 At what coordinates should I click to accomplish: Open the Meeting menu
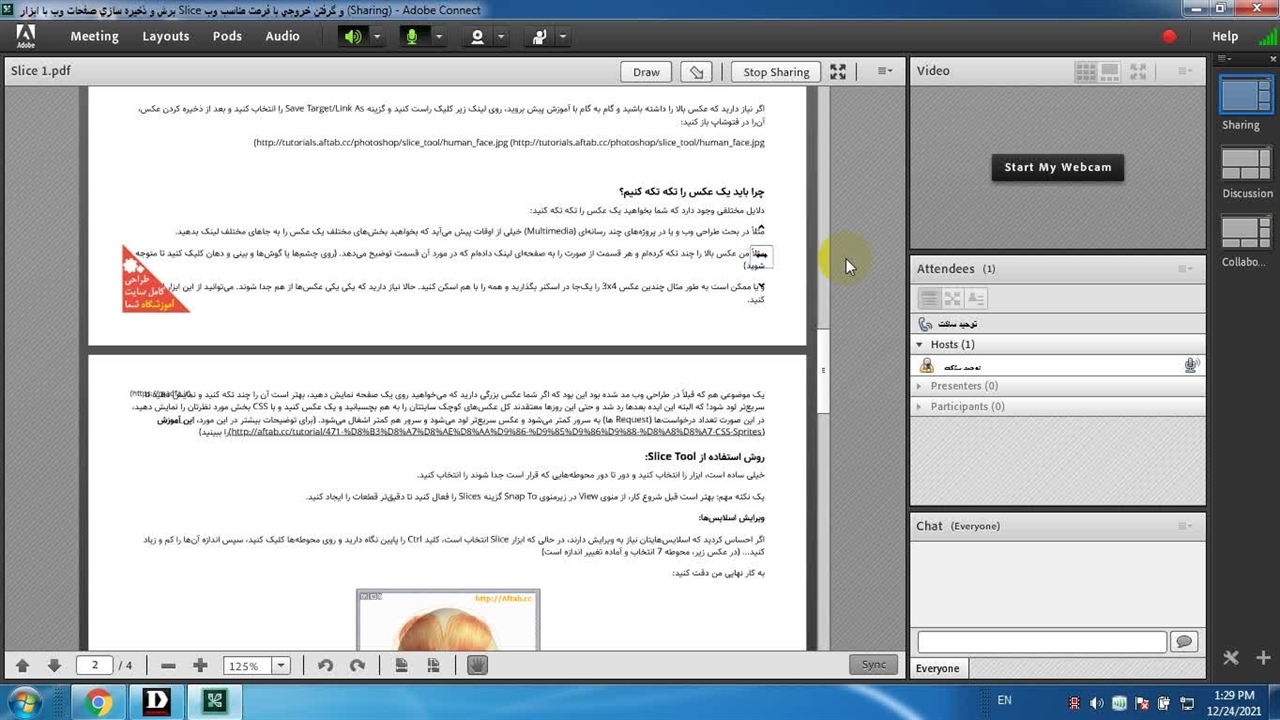click(94, 36)
